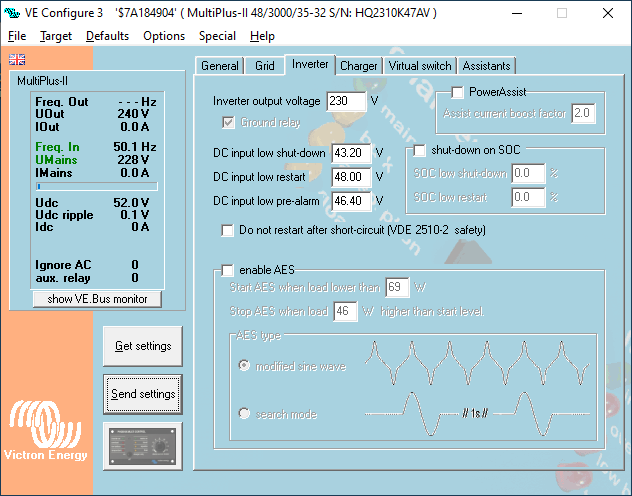
Task: Click the Get settings button
Action: click(x=143, y=346)
